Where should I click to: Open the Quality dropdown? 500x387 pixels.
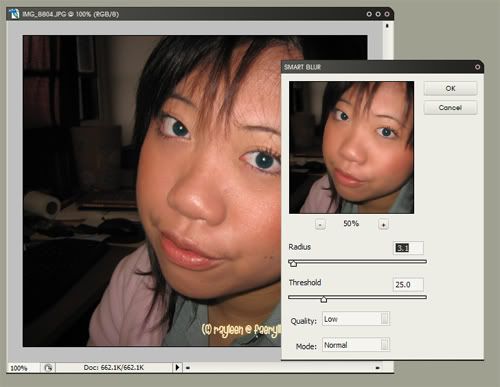point(356,319)
